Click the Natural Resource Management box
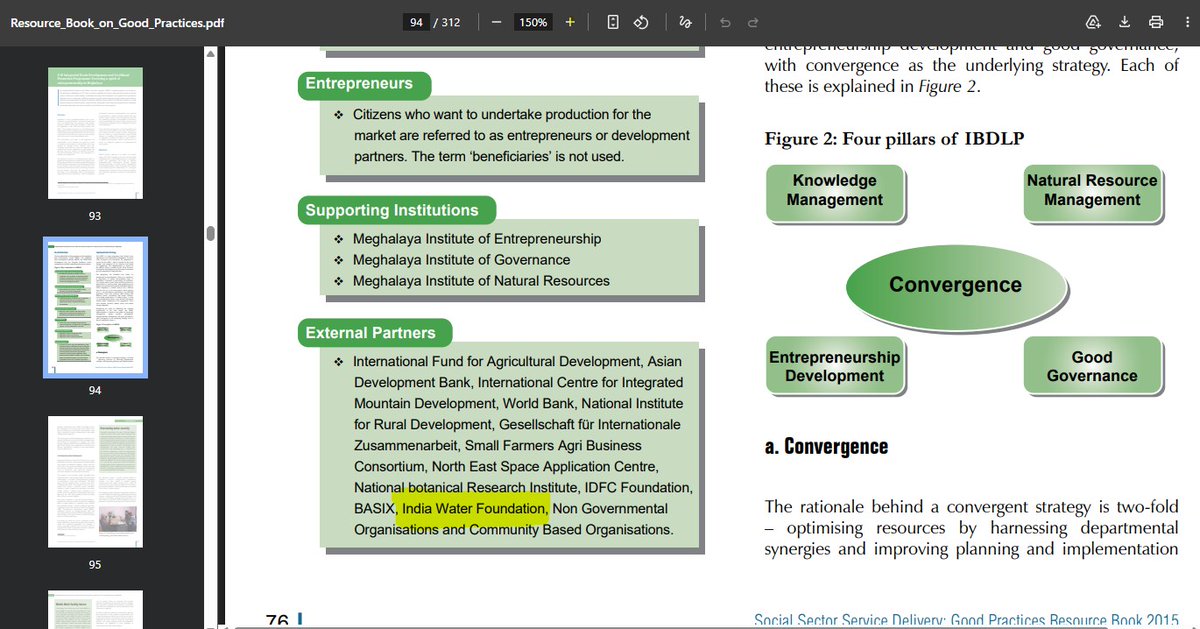 pos(1092,191)
